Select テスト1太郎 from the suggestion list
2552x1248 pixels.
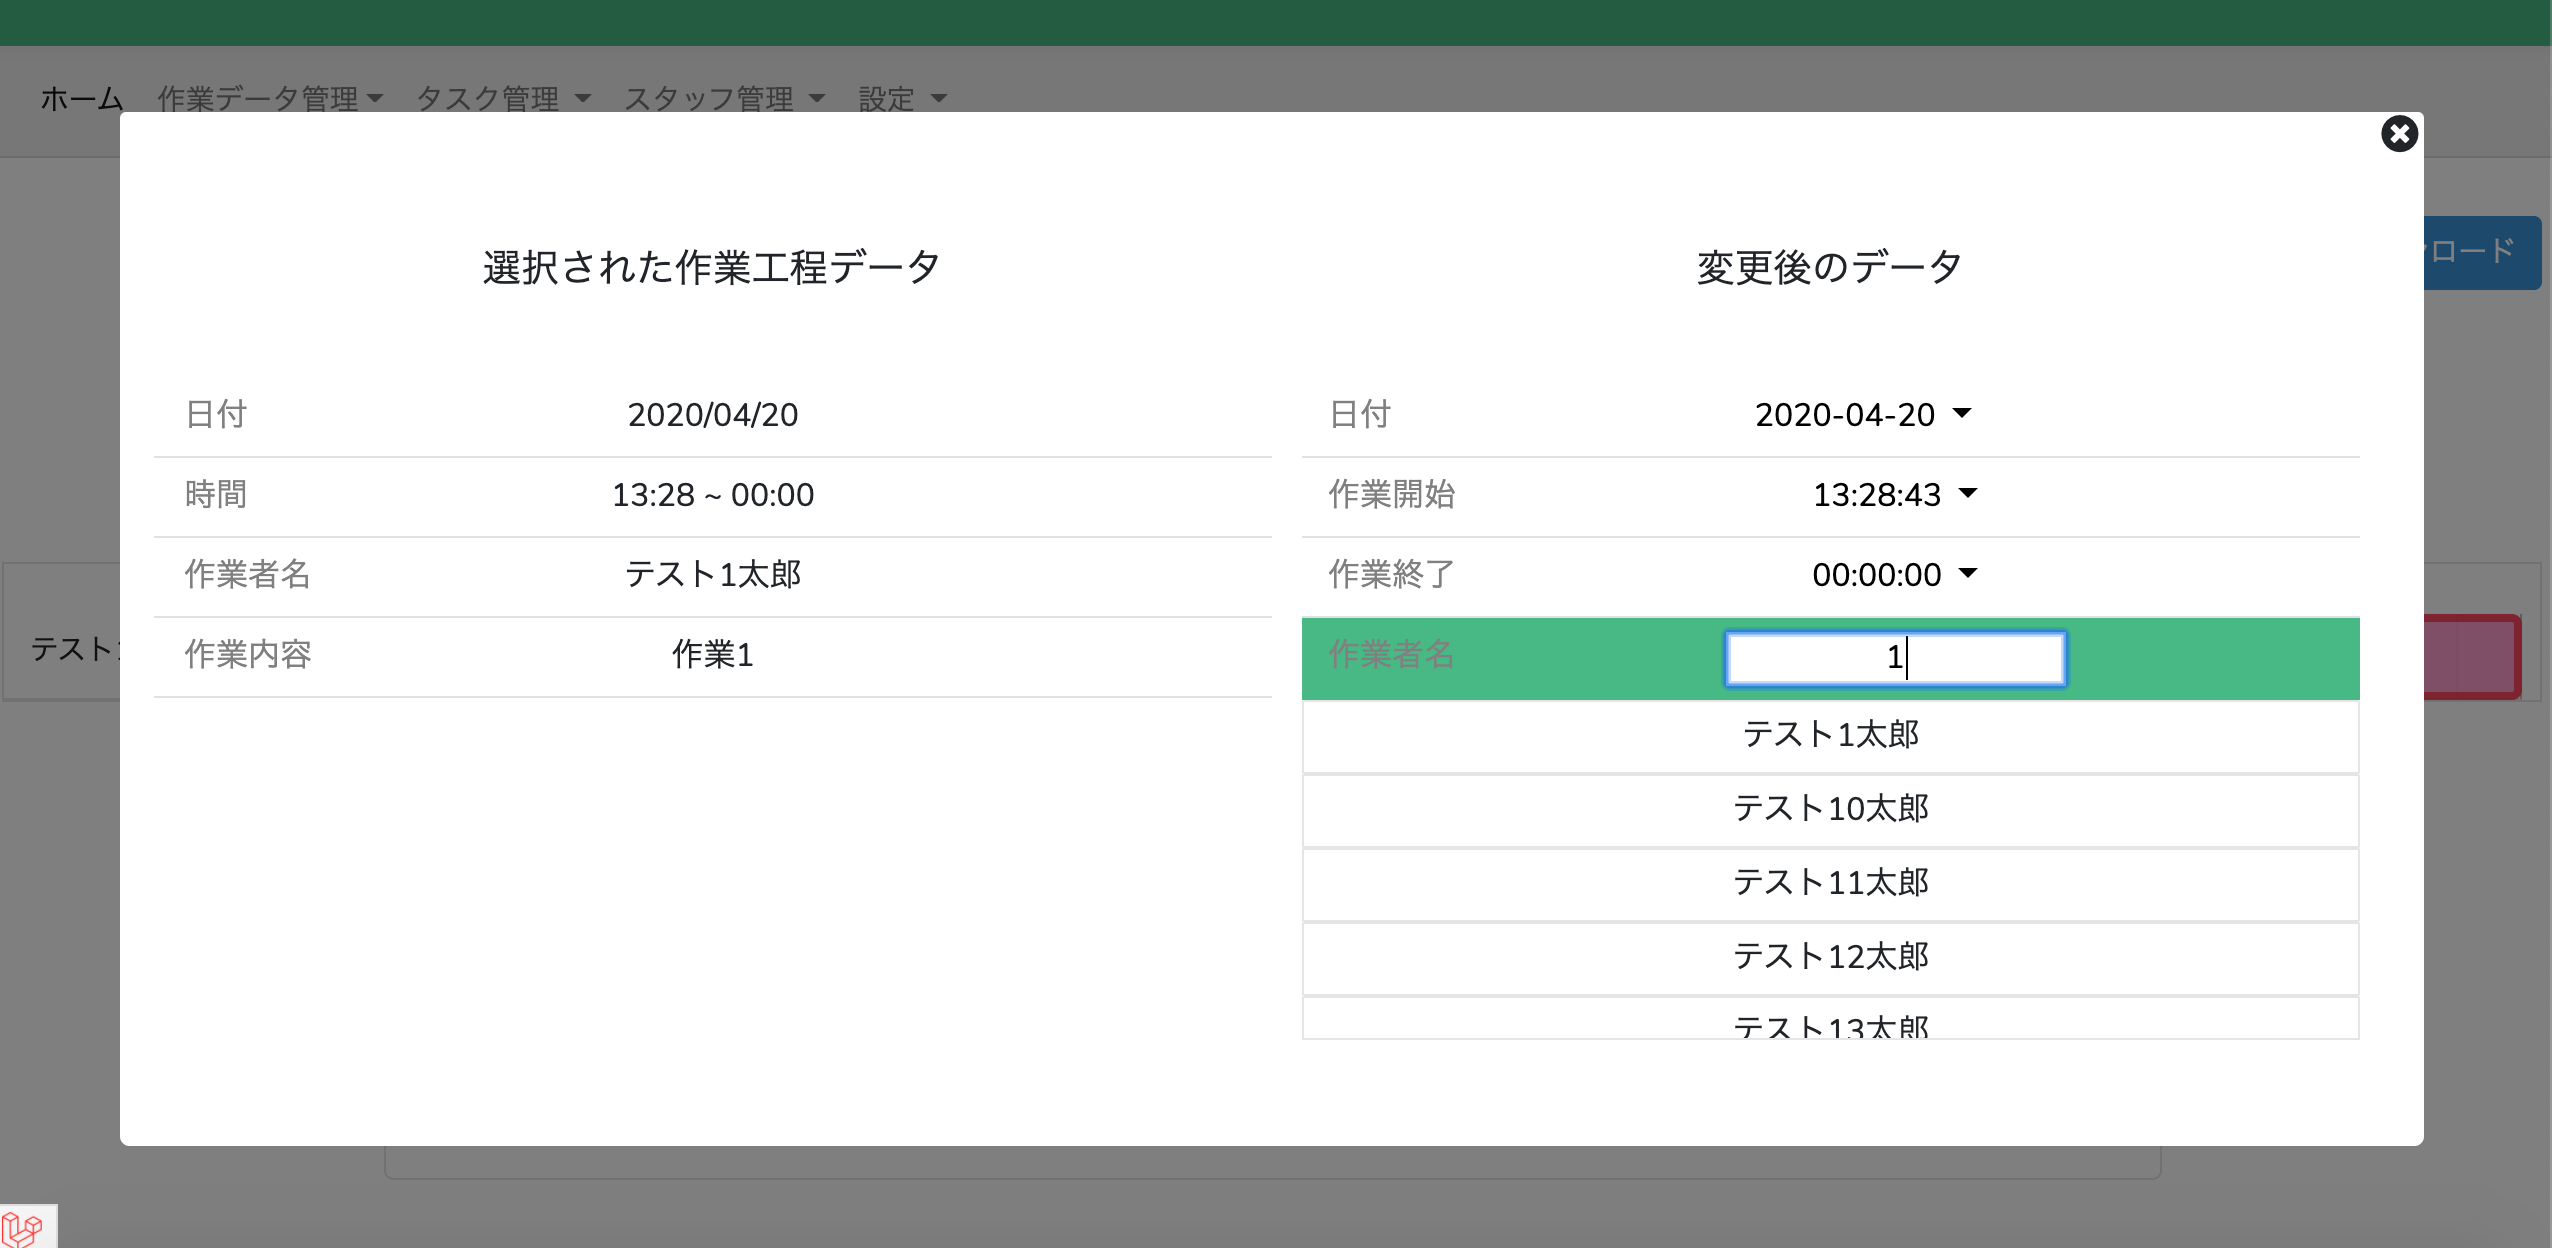pos(1830,735)
